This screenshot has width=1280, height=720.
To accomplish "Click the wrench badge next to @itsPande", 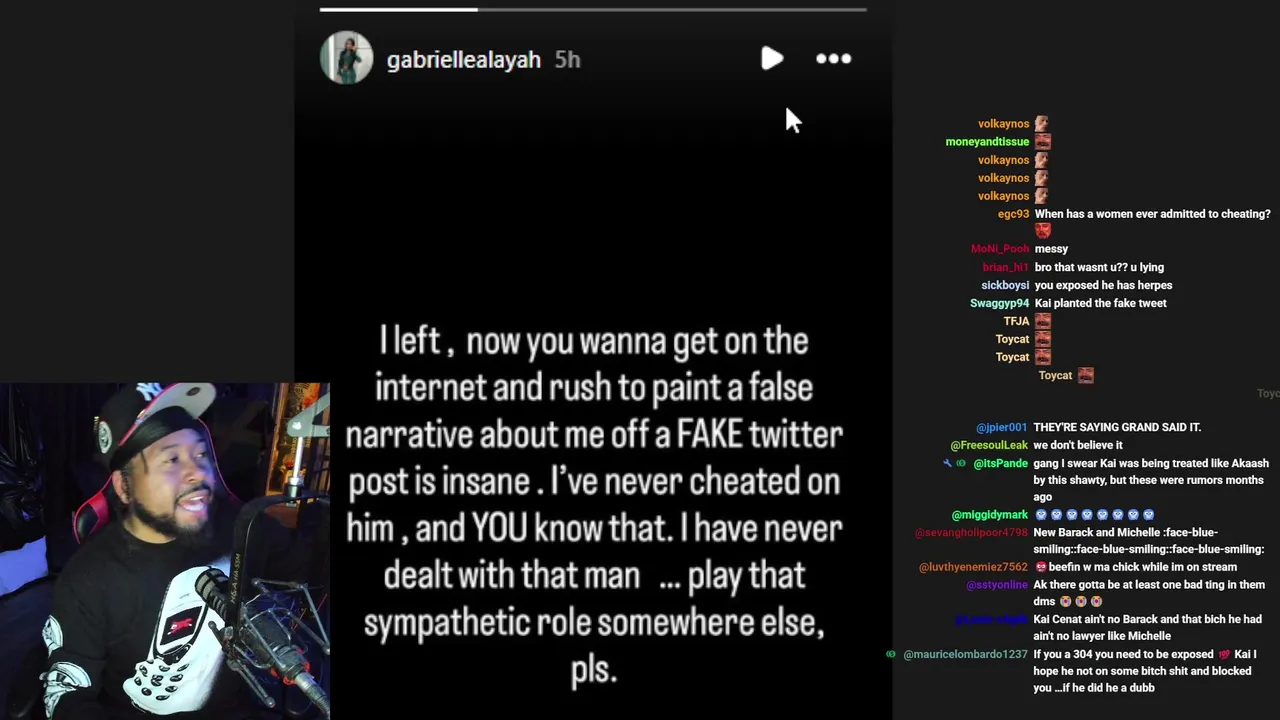I will [948, 463].
